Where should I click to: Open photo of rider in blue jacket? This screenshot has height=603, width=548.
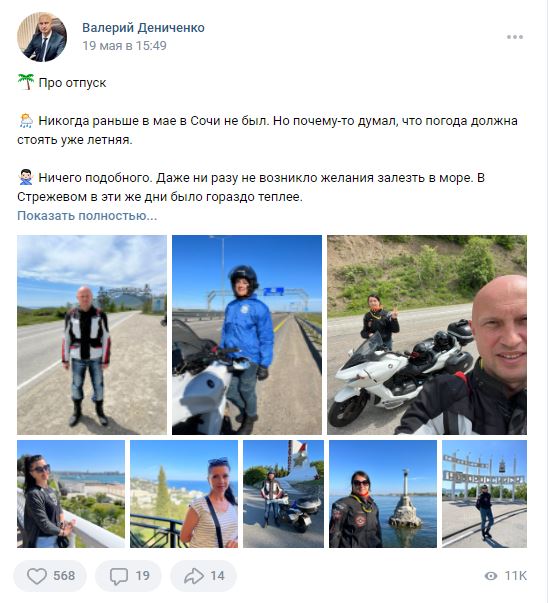coord(247,335)
